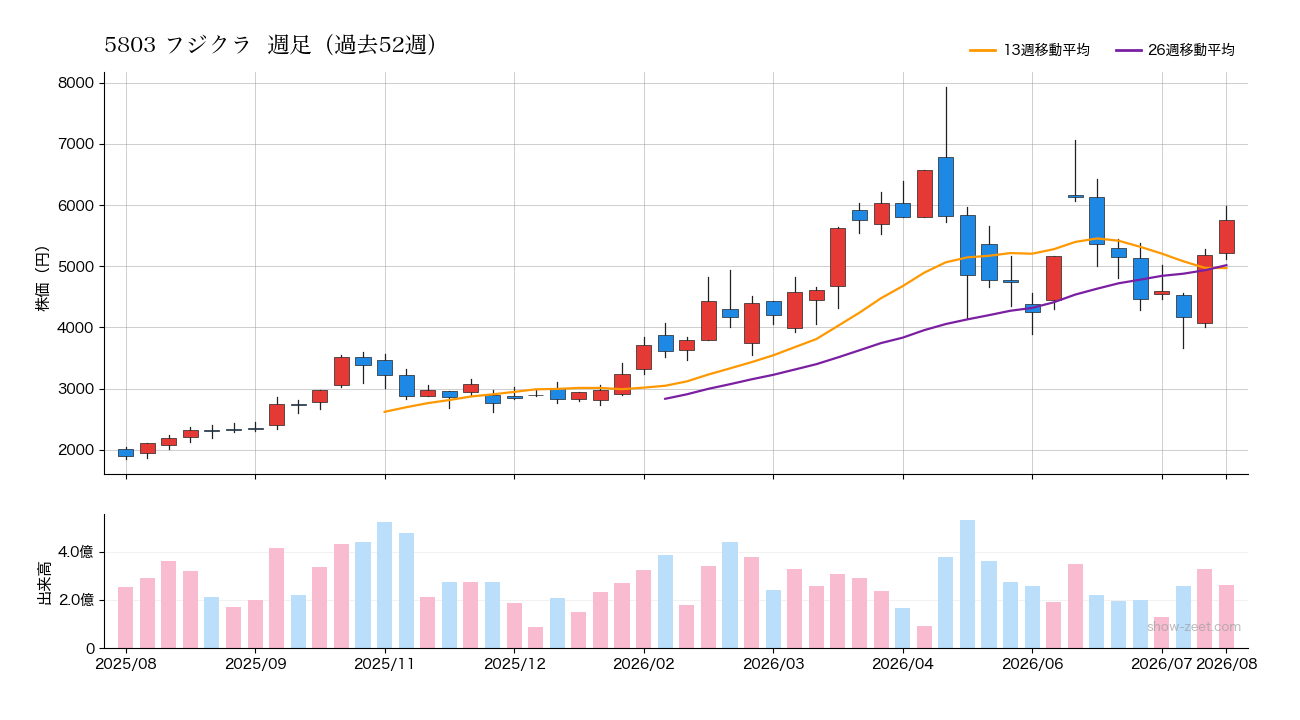This screenshot has width=1300, height=720.
Task: Click the "2025/09" date label
Action: (x=256, y=662)
